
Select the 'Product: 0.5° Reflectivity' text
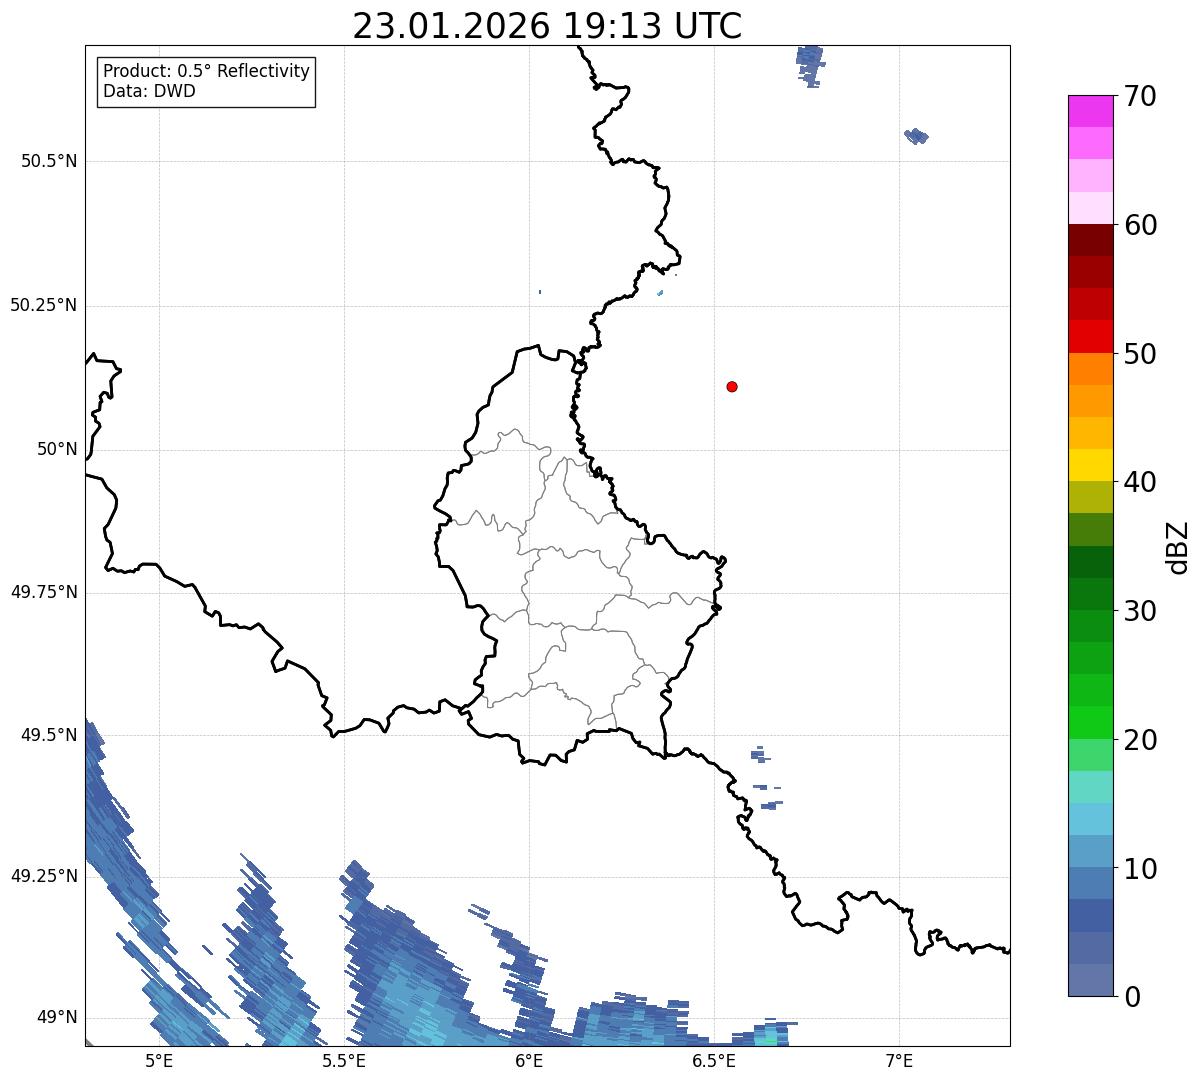(206, 72)
